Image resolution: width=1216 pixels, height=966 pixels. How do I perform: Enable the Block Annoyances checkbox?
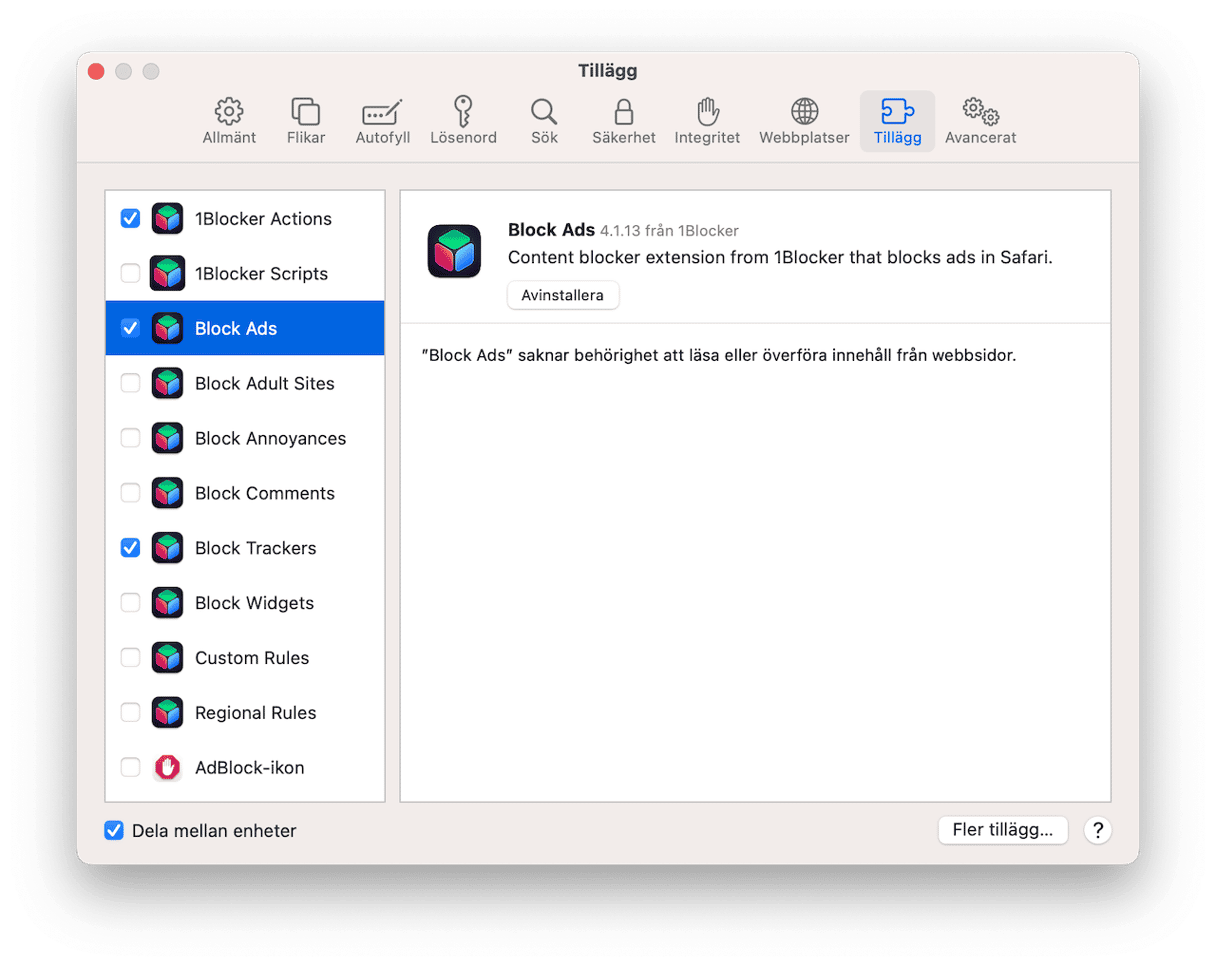[x=130, y=438]
